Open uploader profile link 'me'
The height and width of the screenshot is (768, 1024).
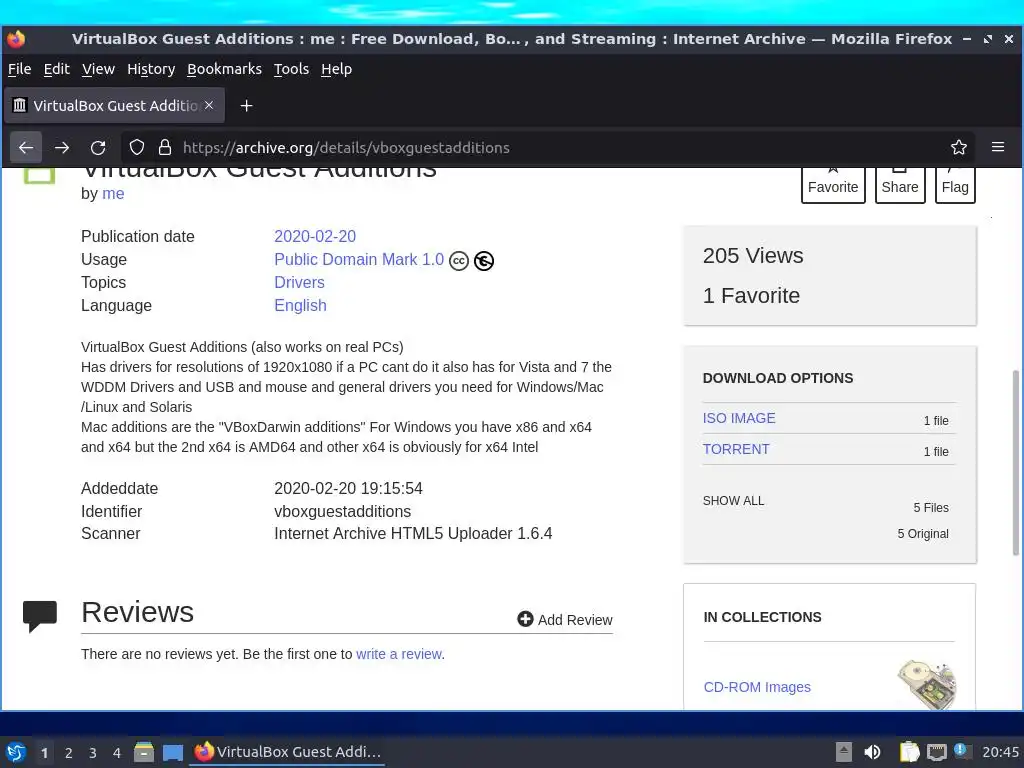tap(113, 194)
